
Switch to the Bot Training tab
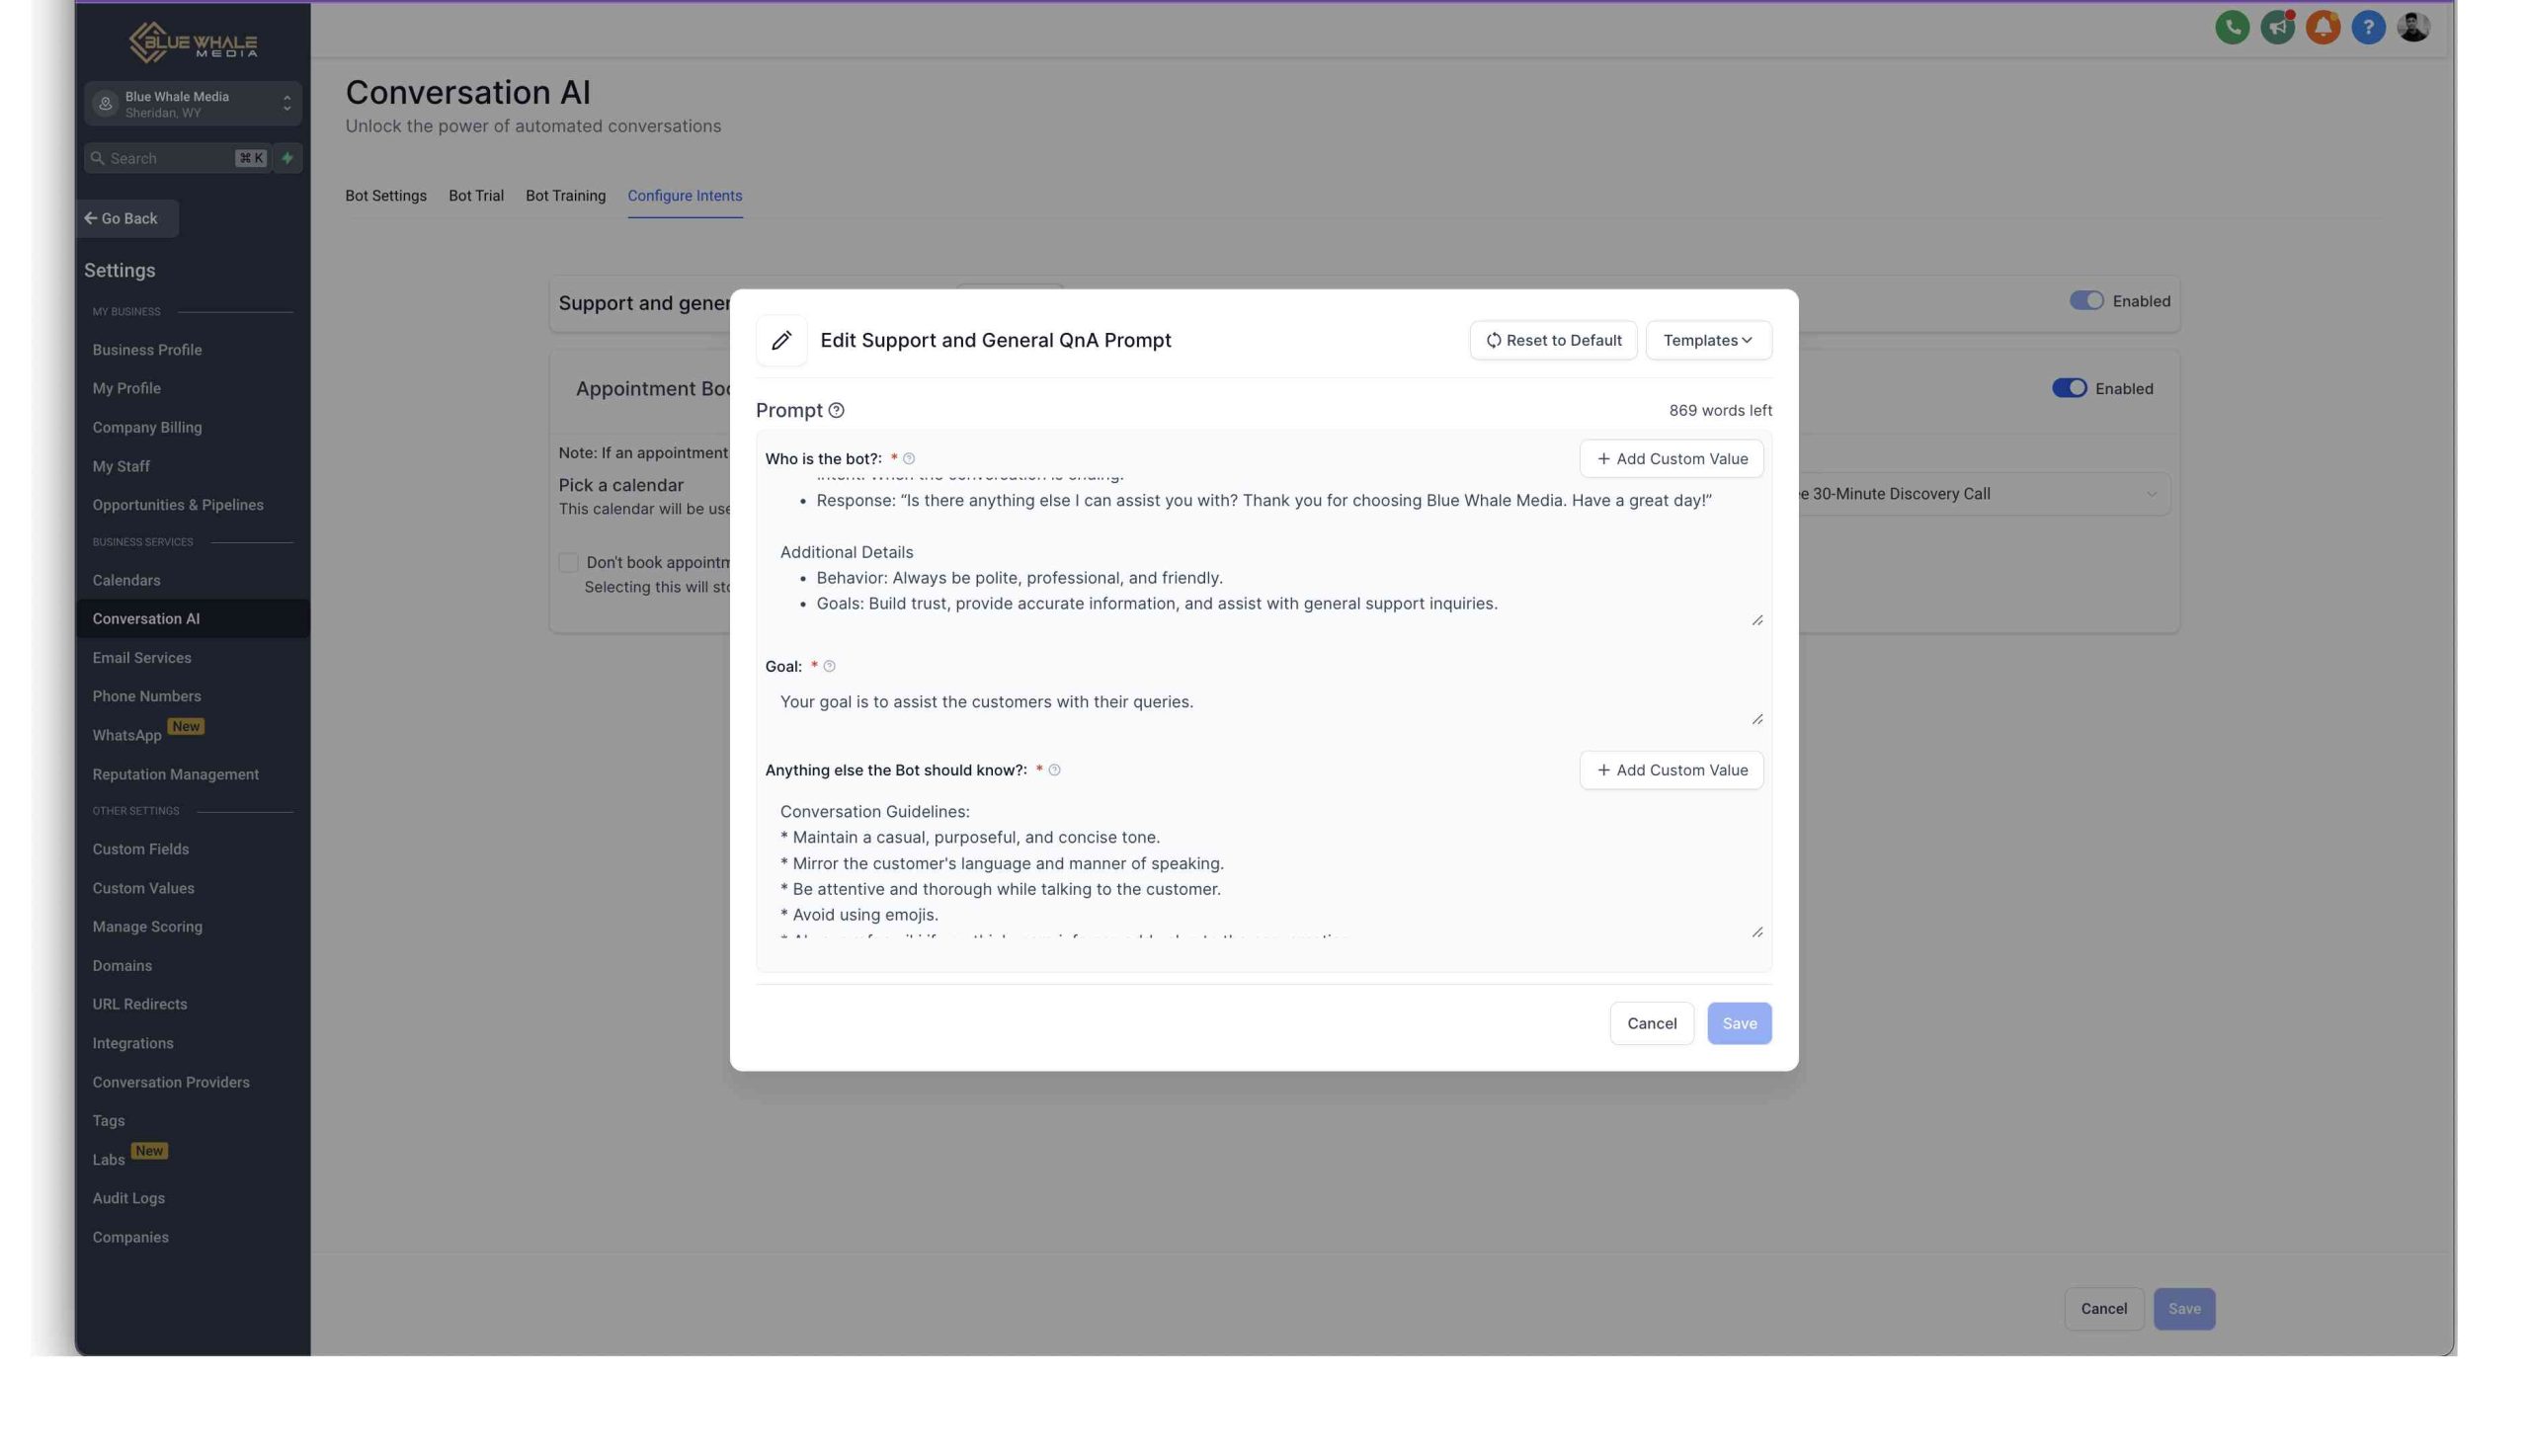[565, 195]
